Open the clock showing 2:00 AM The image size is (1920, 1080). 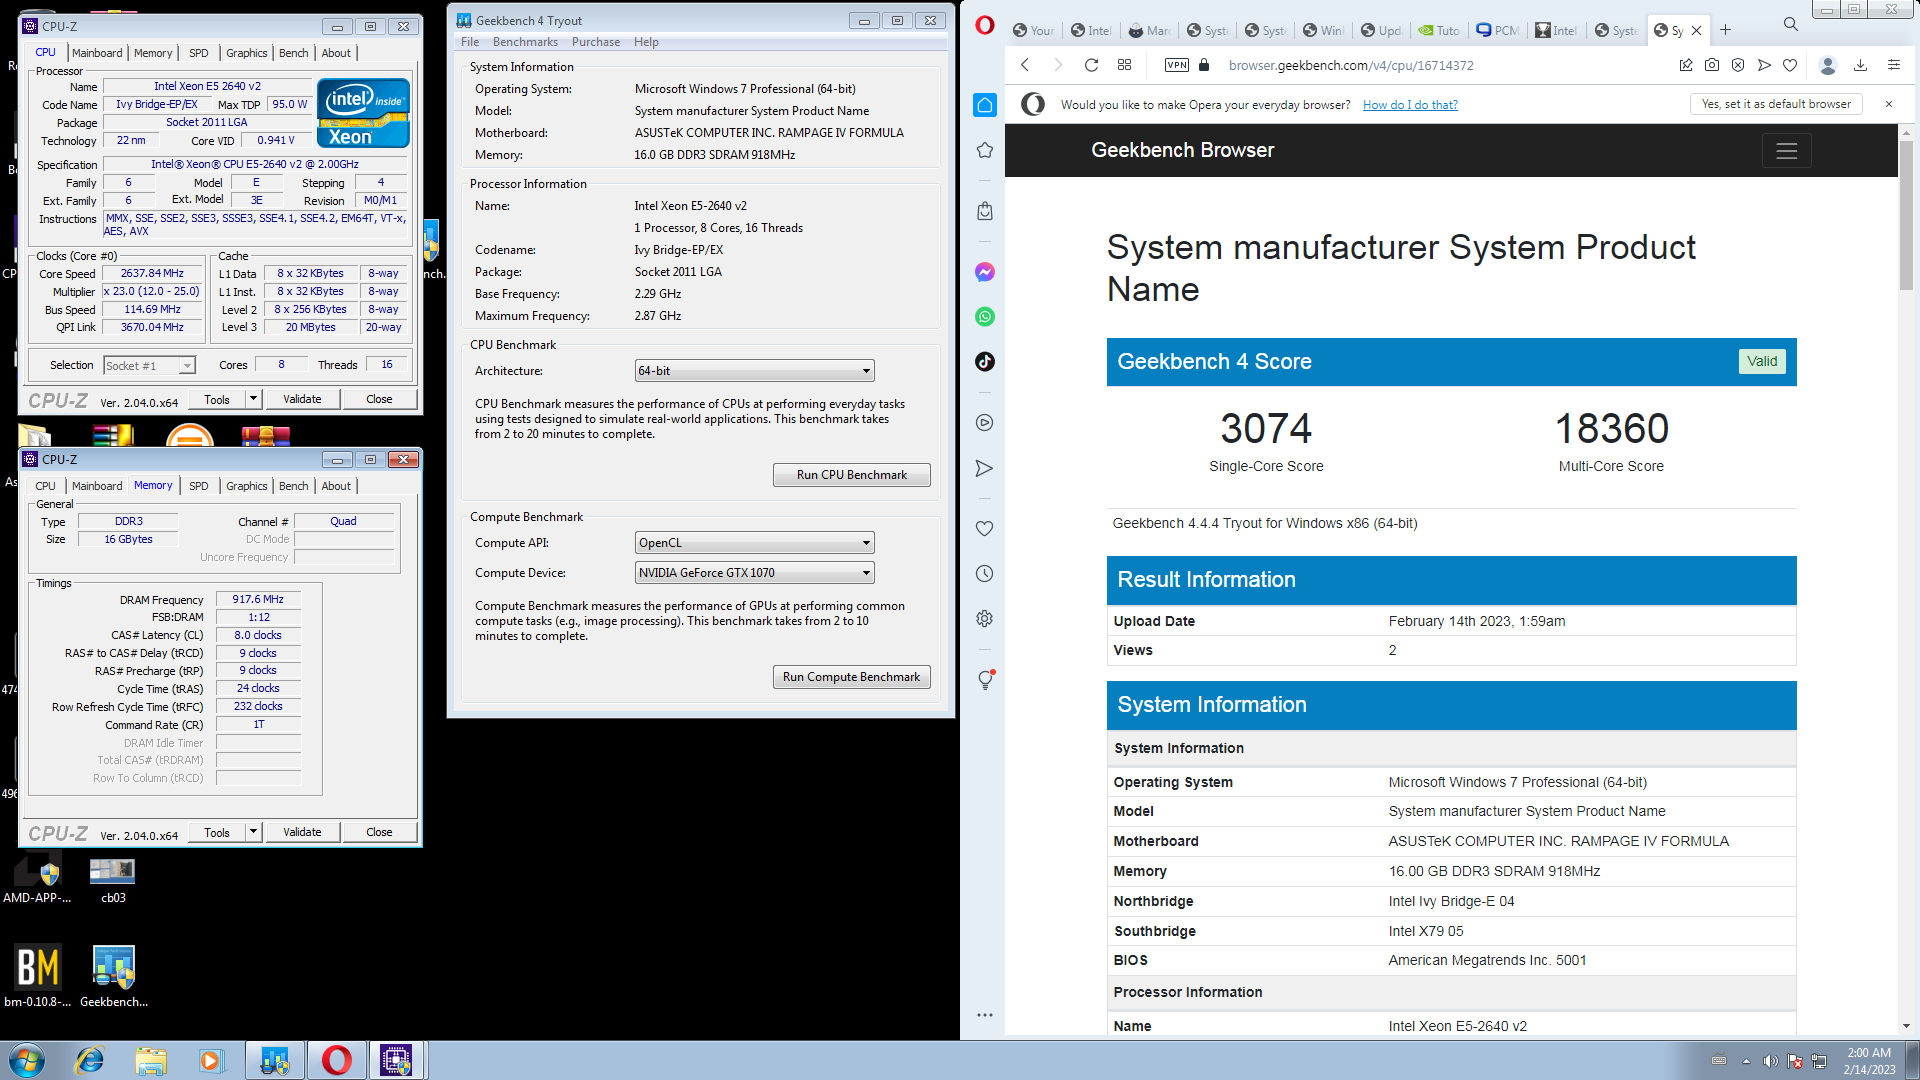(x=1869, y=1061)
